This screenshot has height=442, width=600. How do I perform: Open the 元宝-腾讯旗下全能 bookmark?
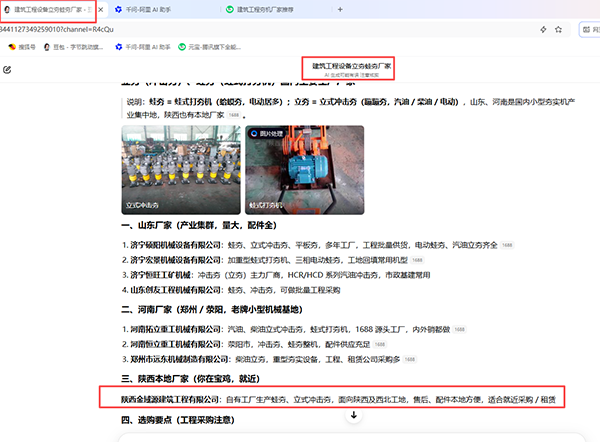210,47
